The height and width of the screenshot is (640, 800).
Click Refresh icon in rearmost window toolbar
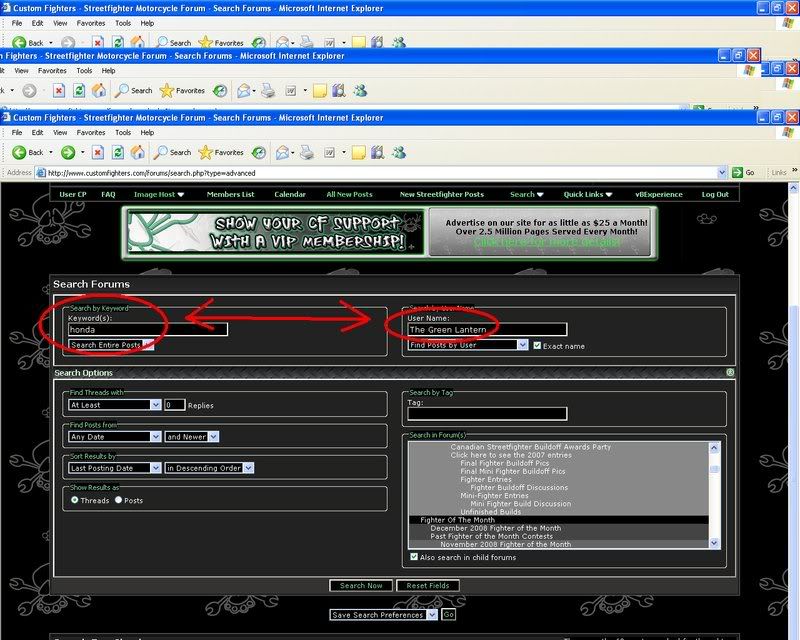(118, 42)
